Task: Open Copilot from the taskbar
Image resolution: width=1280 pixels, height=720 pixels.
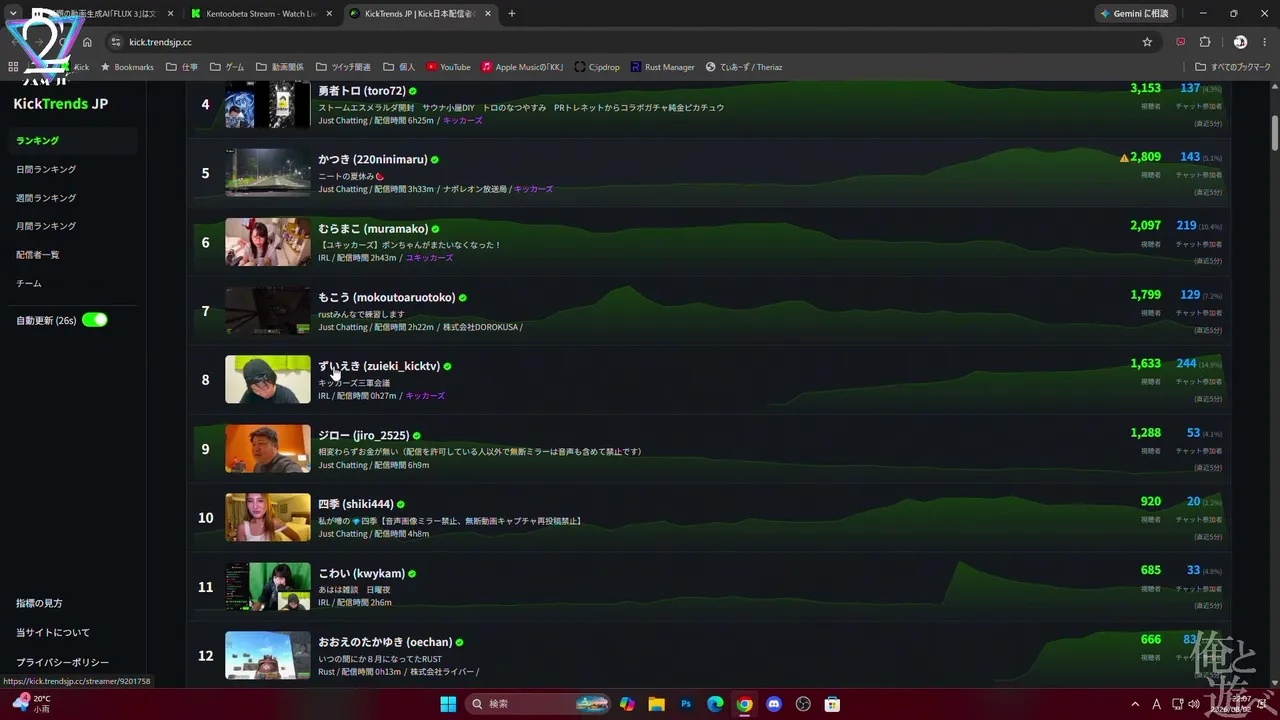Action: 627,704
